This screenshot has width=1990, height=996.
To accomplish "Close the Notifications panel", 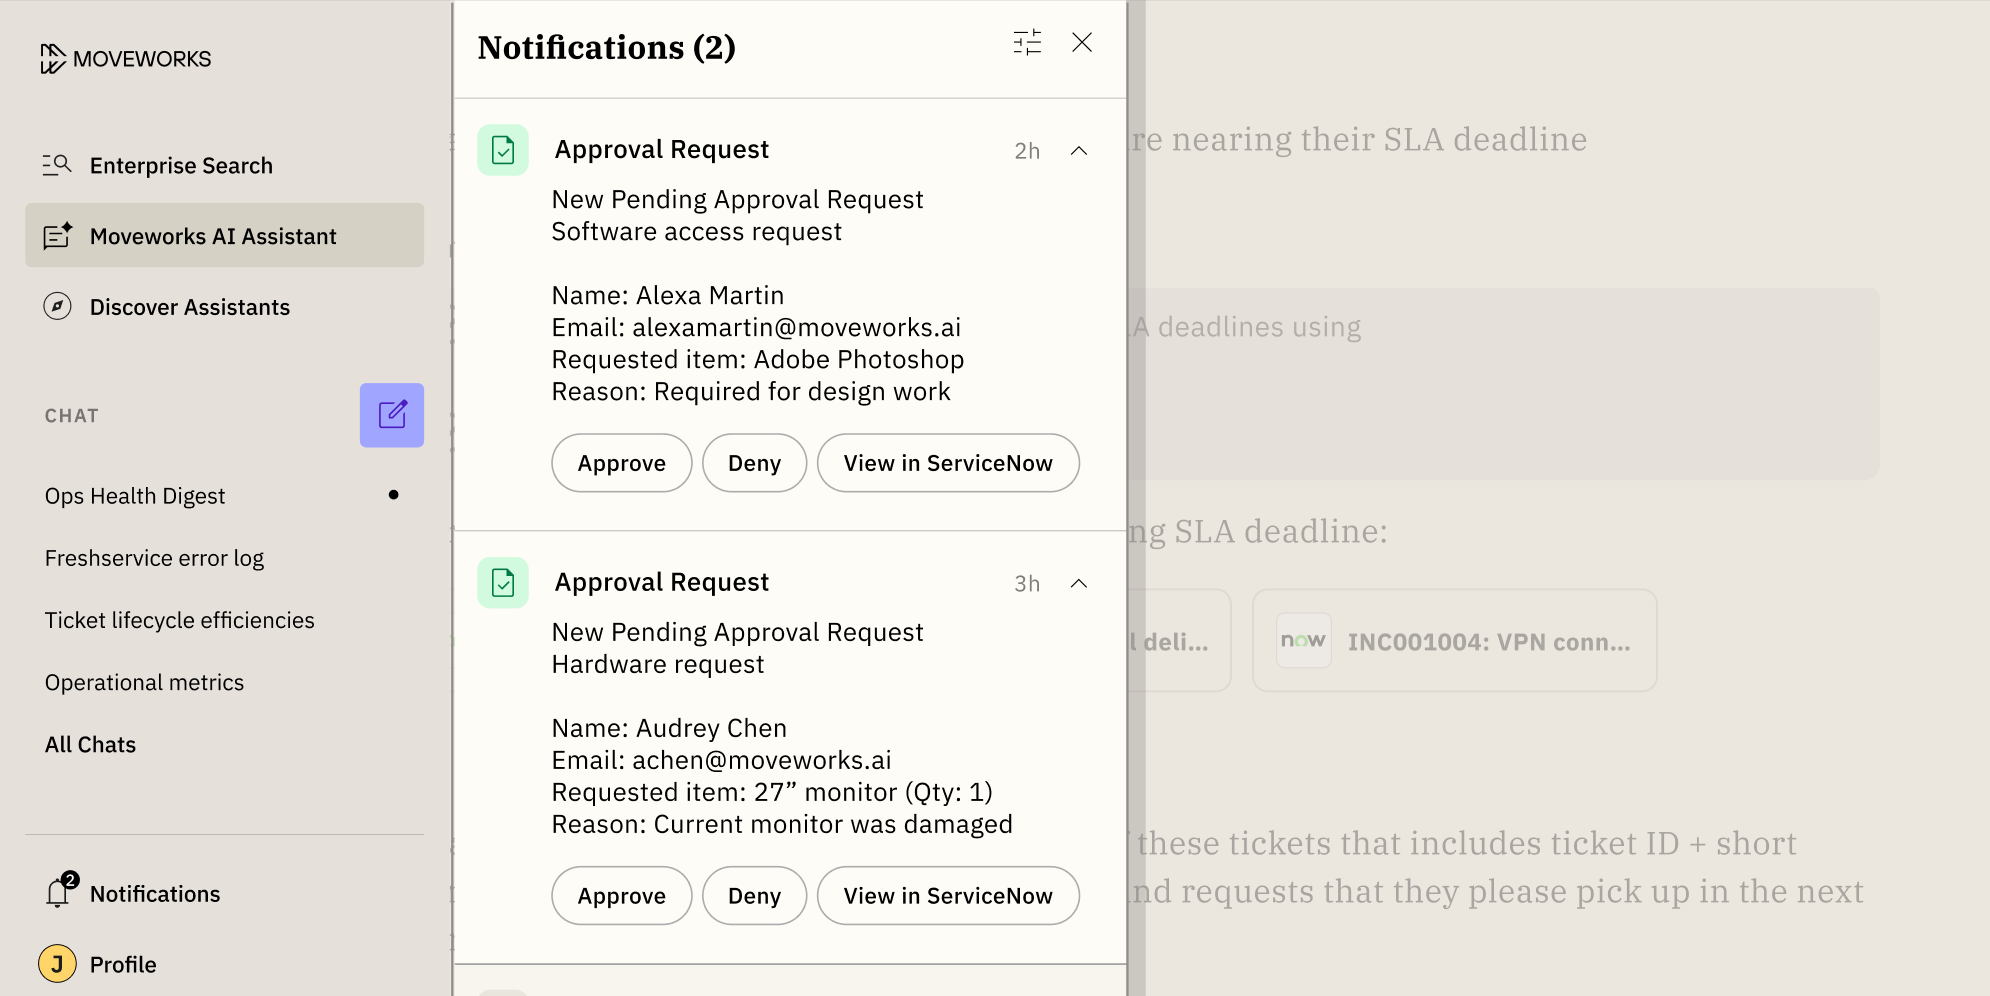I will pos(1083,42).
